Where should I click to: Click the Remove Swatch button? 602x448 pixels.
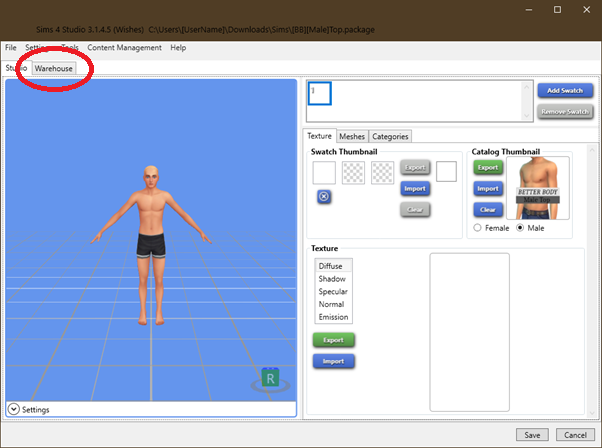click(565, 112)
